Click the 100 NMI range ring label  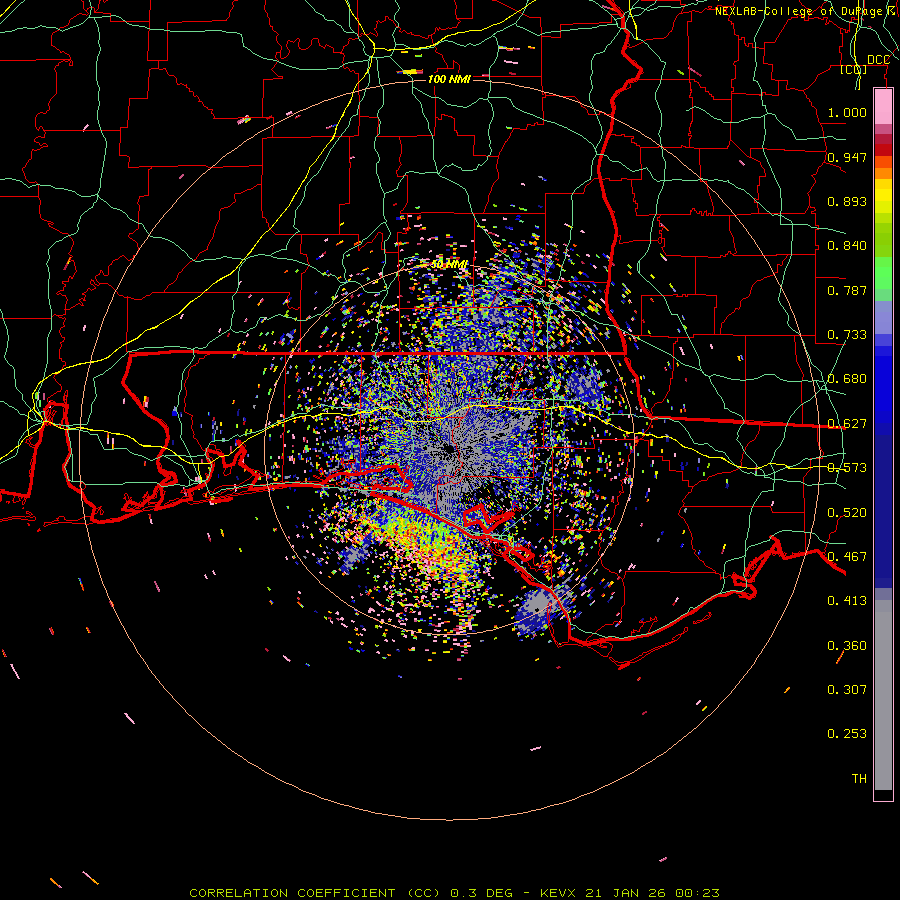[449, 79]
